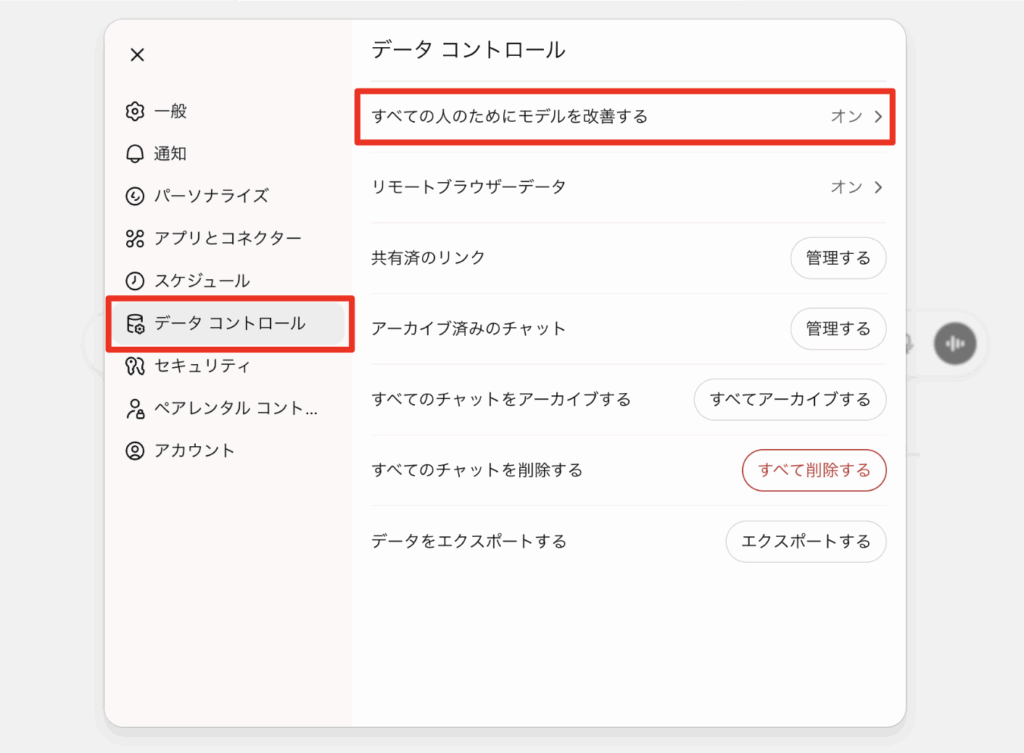The height and width of the screenshot is (753, 1024).
Task: Toggle the オン status for リモートブラウザーデータ
Action: [846, 187]
